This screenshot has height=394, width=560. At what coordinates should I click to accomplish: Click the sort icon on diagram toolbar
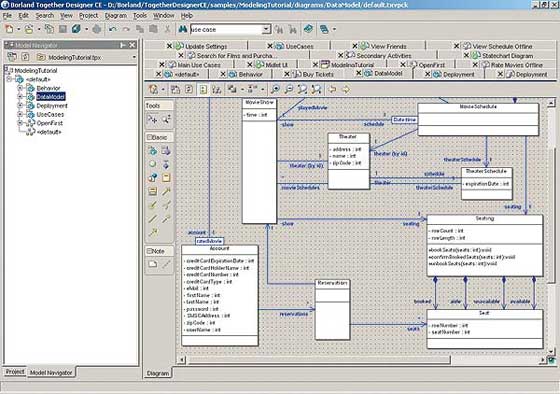216,89
